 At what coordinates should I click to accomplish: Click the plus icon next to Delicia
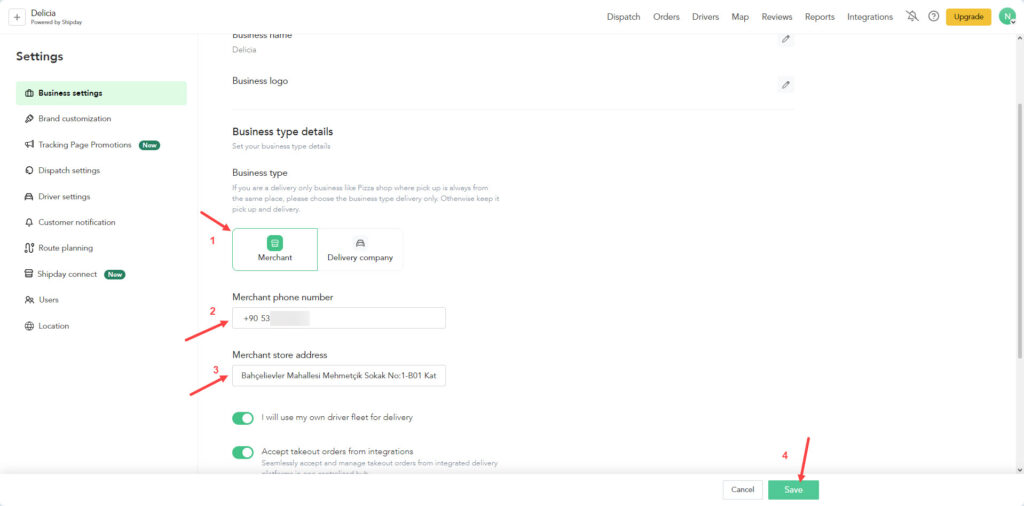tap(17, 17)
